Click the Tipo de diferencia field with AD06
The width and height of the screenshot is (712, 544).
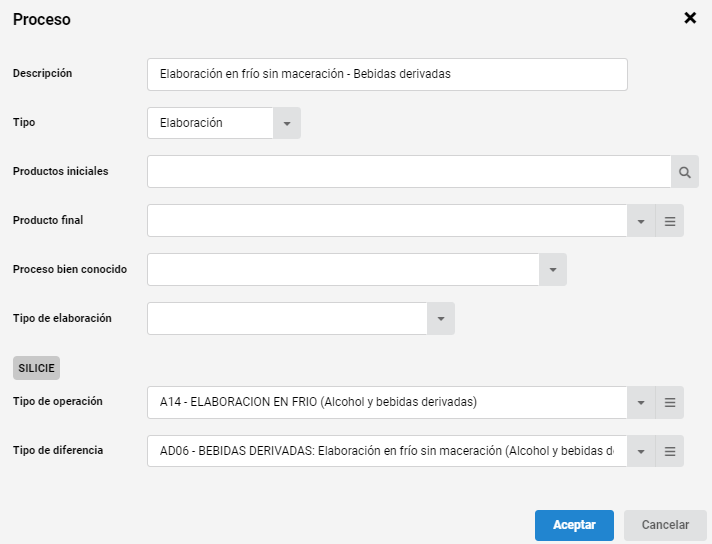pyautogui.click(x=387, y=451)
